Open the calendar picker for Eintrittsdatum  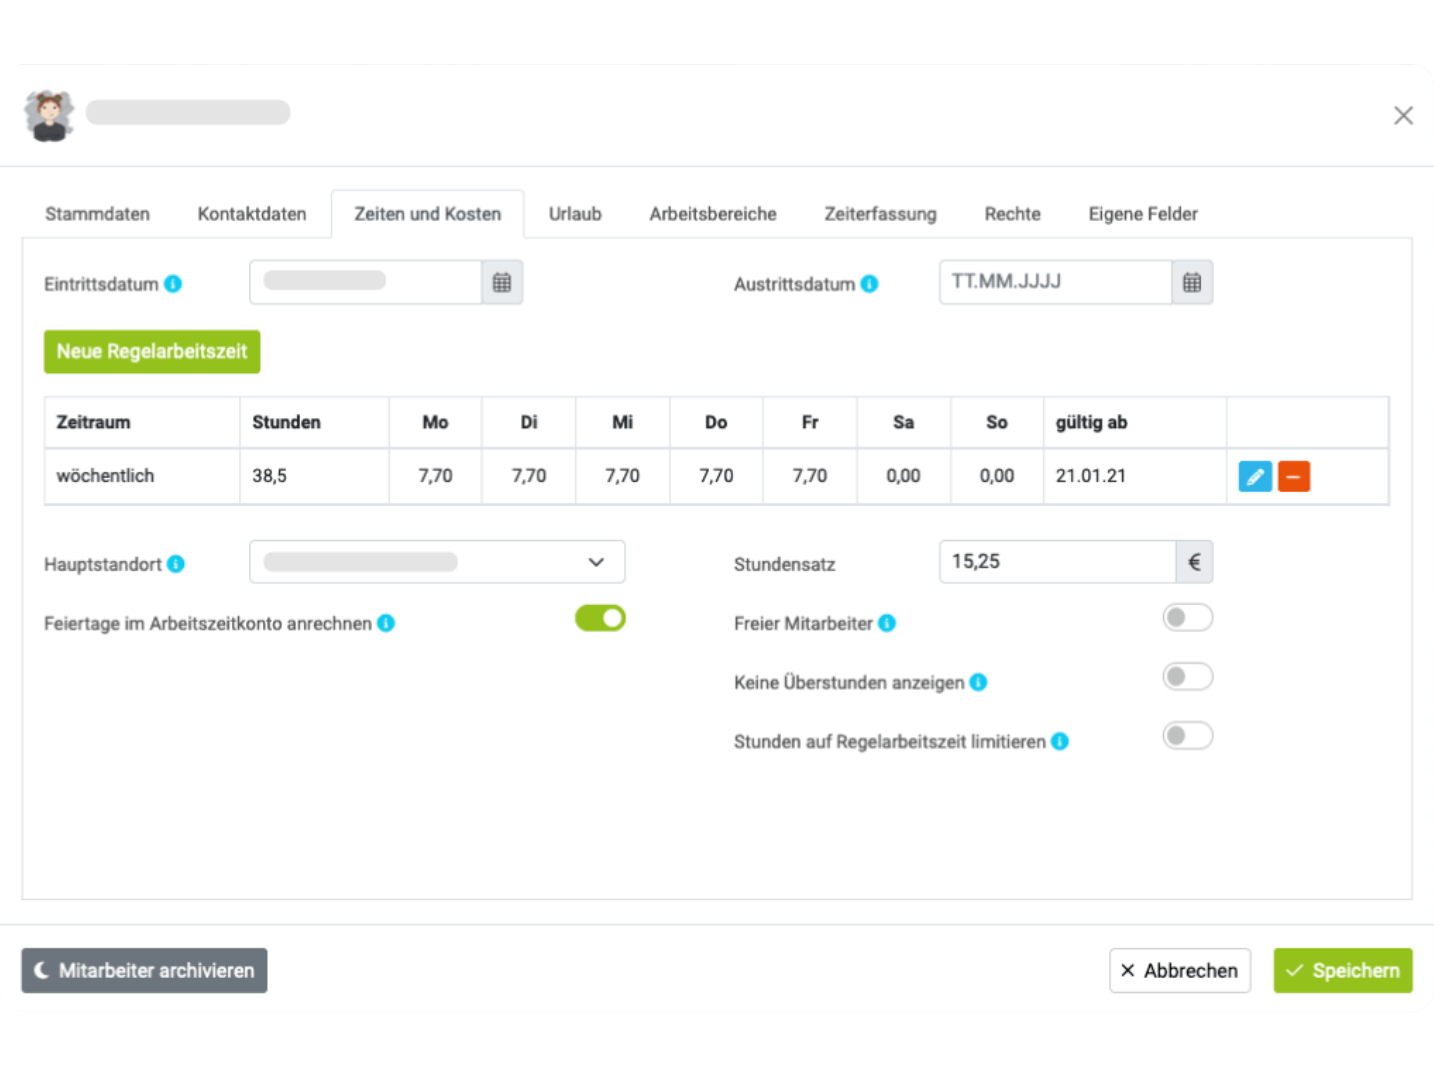[x=502, y=282]
